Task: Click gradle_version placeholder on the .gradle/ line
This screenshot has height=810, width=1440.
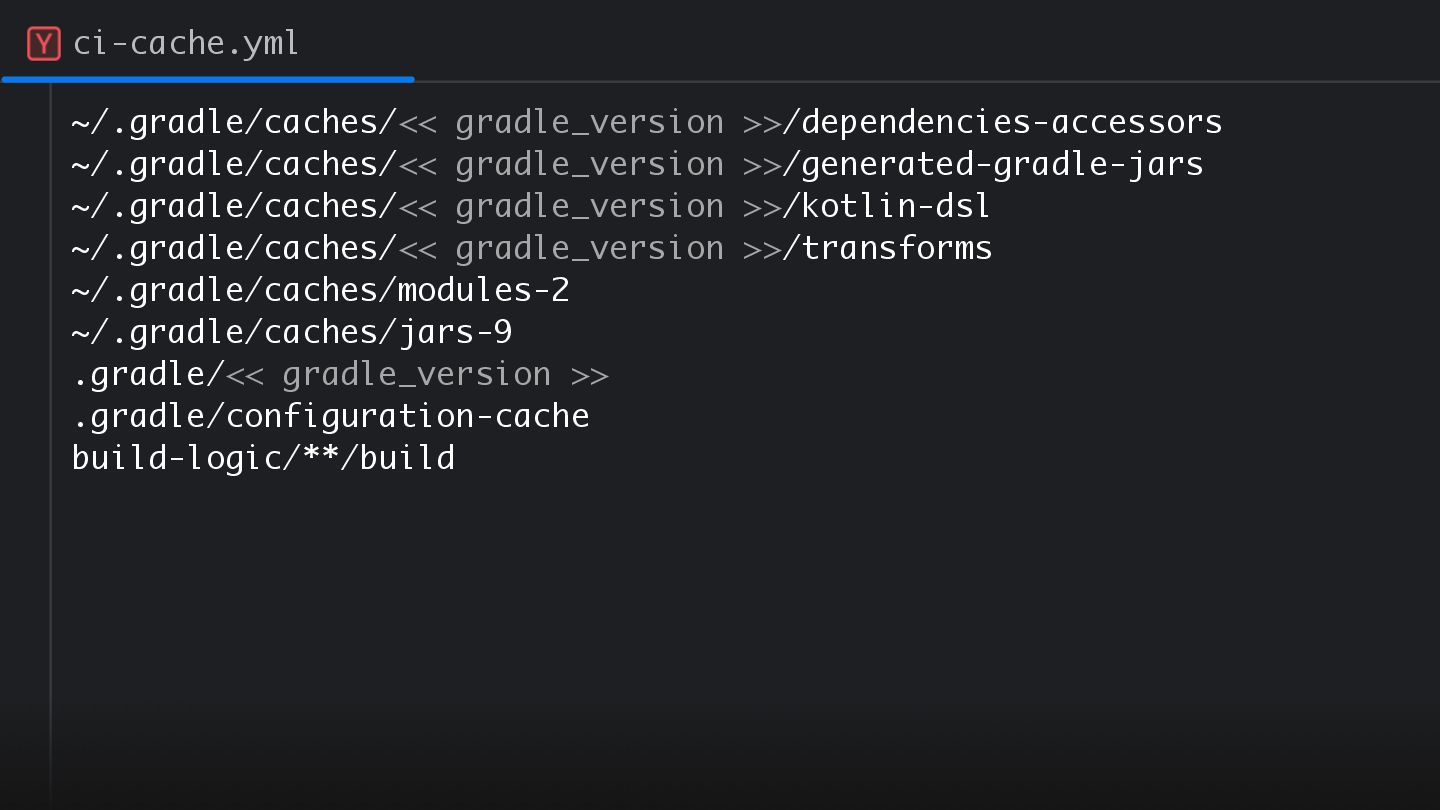Action: [416, 374]
